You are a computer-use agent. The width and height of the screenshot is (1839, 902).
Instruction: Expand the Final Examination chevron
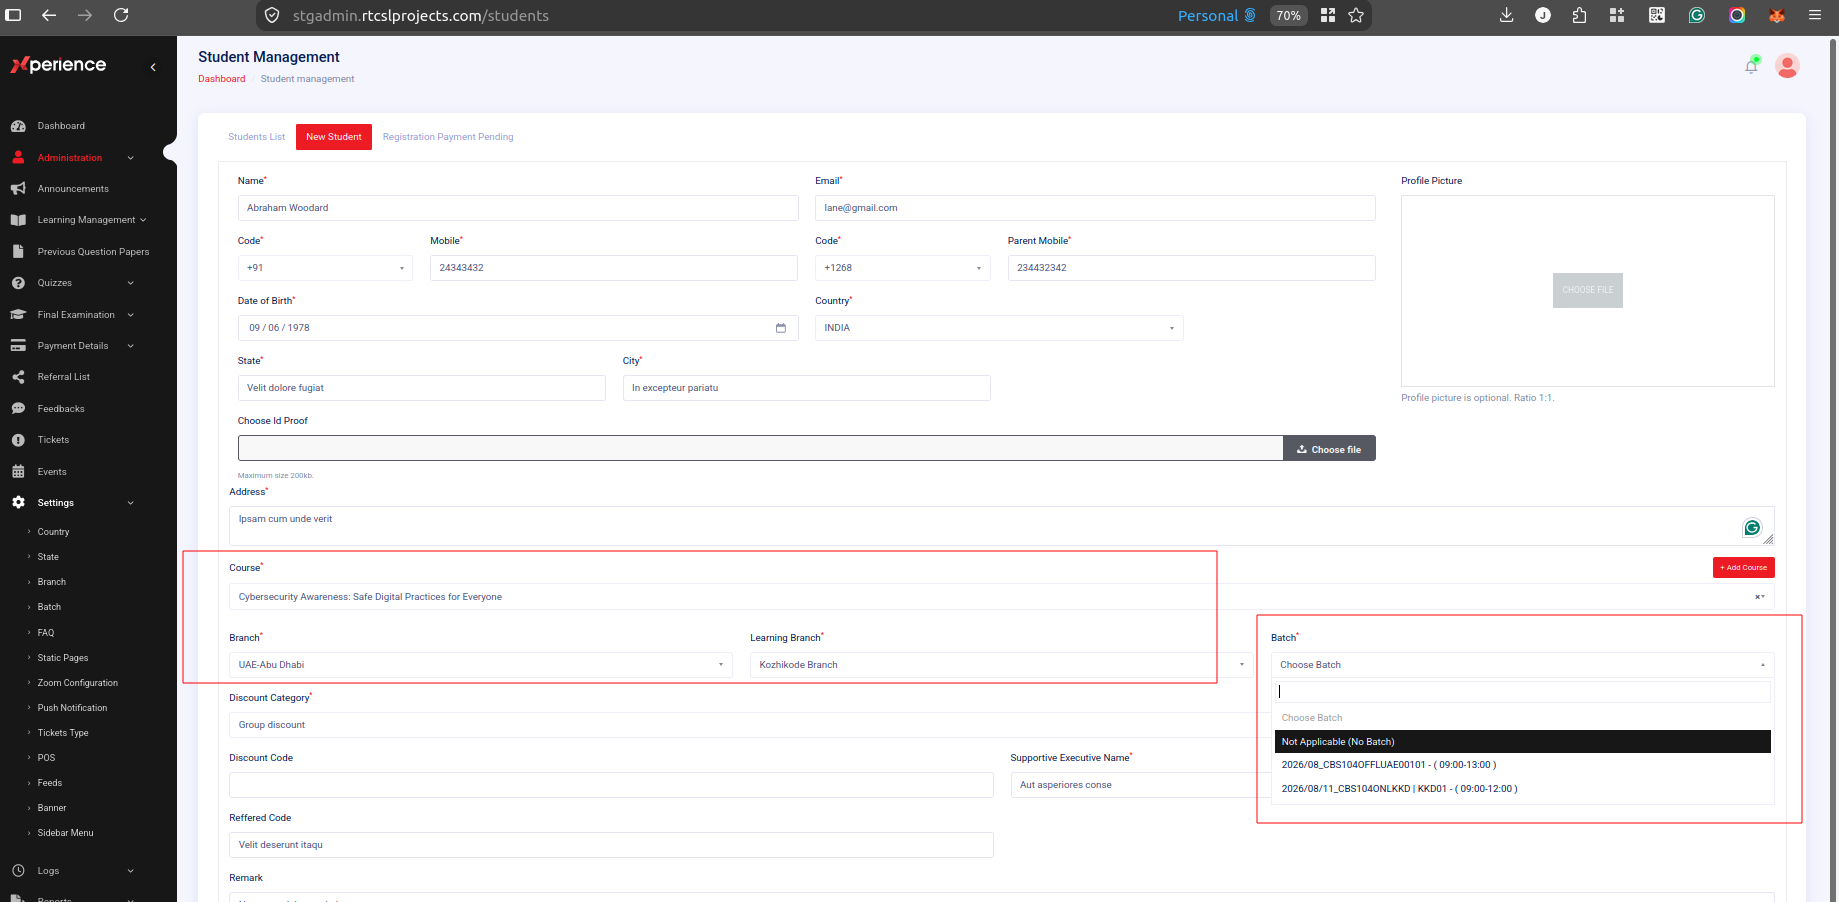click(130, 315)
